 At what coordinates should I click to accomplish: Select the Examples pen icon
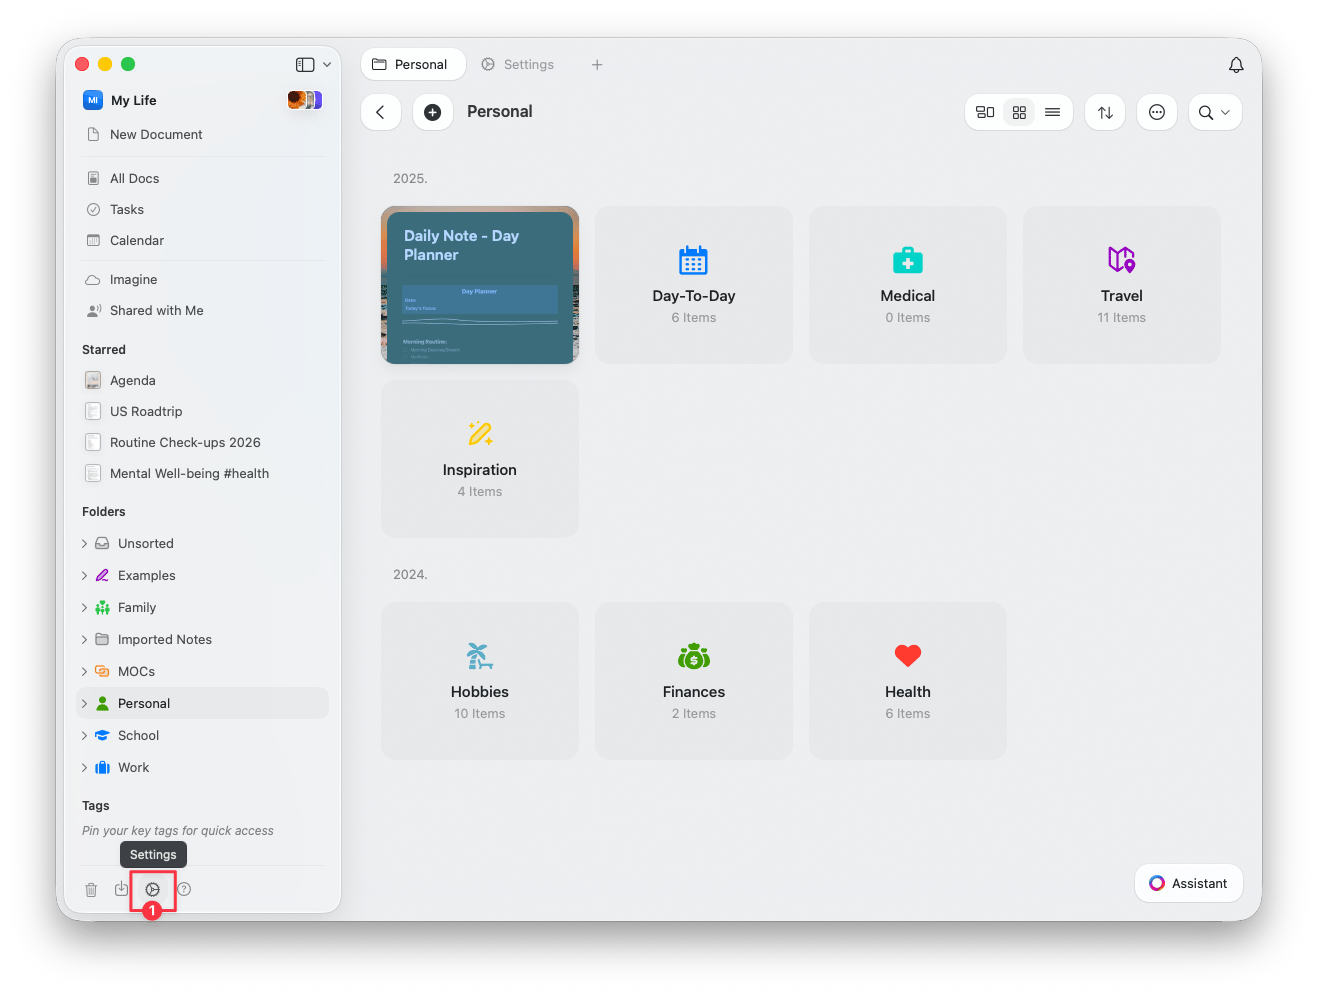[102, 575]
